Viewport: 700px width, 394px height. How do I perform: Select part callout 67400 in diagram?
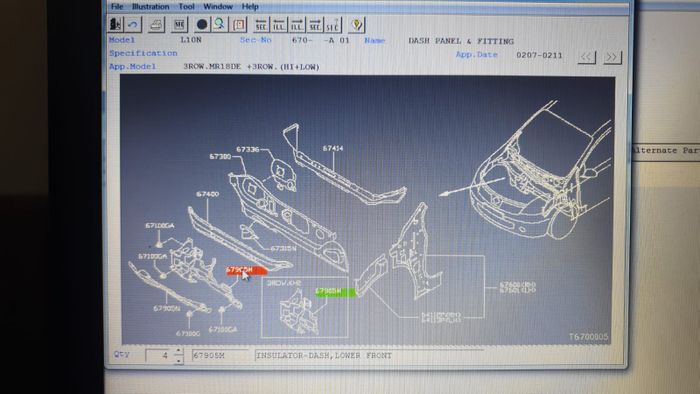(208, 194)
